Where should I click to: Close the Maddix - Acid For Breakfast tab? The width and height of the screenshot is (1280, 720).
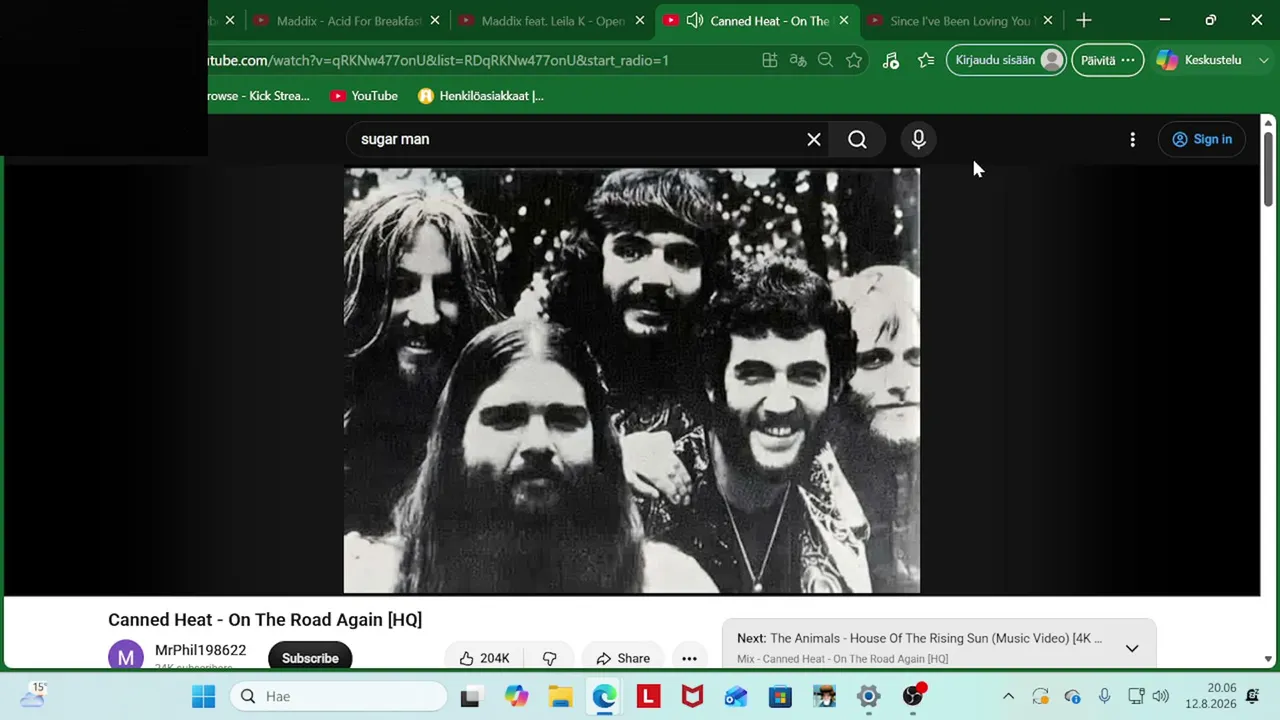pyautogui.click(x=435, y=21)
